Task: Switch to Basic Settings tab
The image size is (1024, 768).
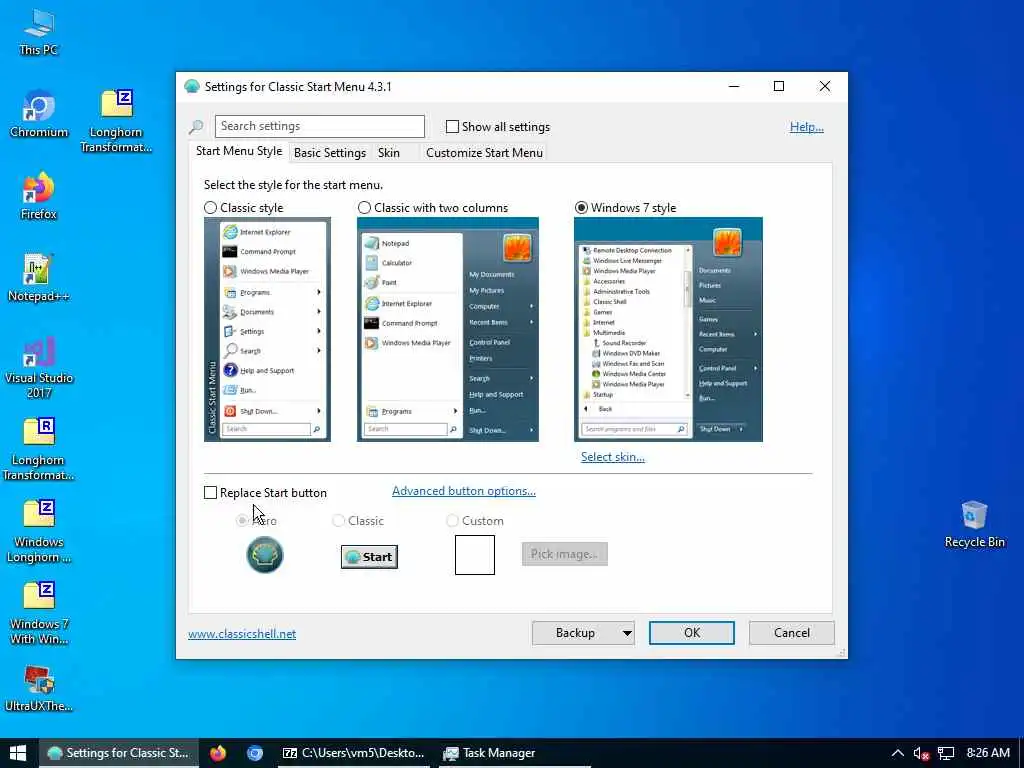Action: click(330, 153)
